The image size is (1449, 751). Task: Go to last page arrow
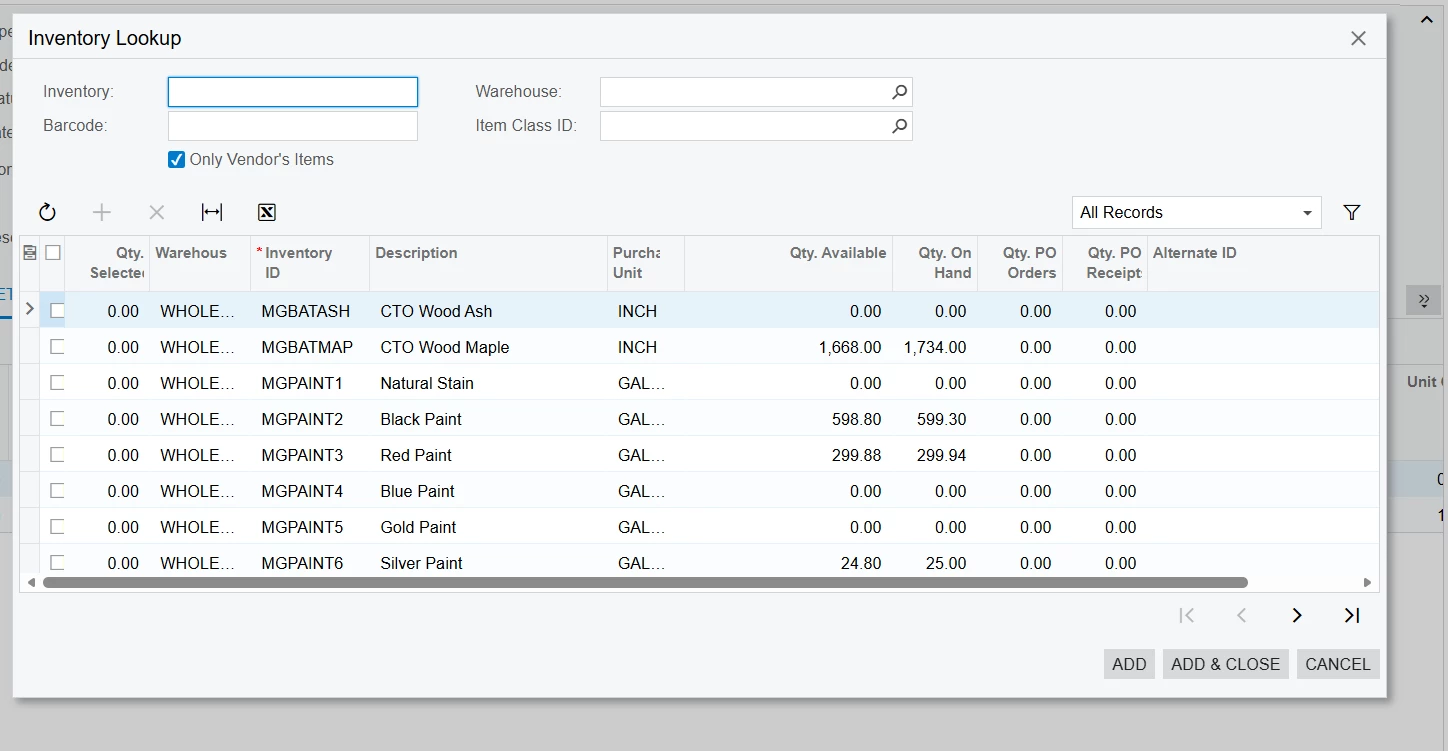(x=1352, y=616)
